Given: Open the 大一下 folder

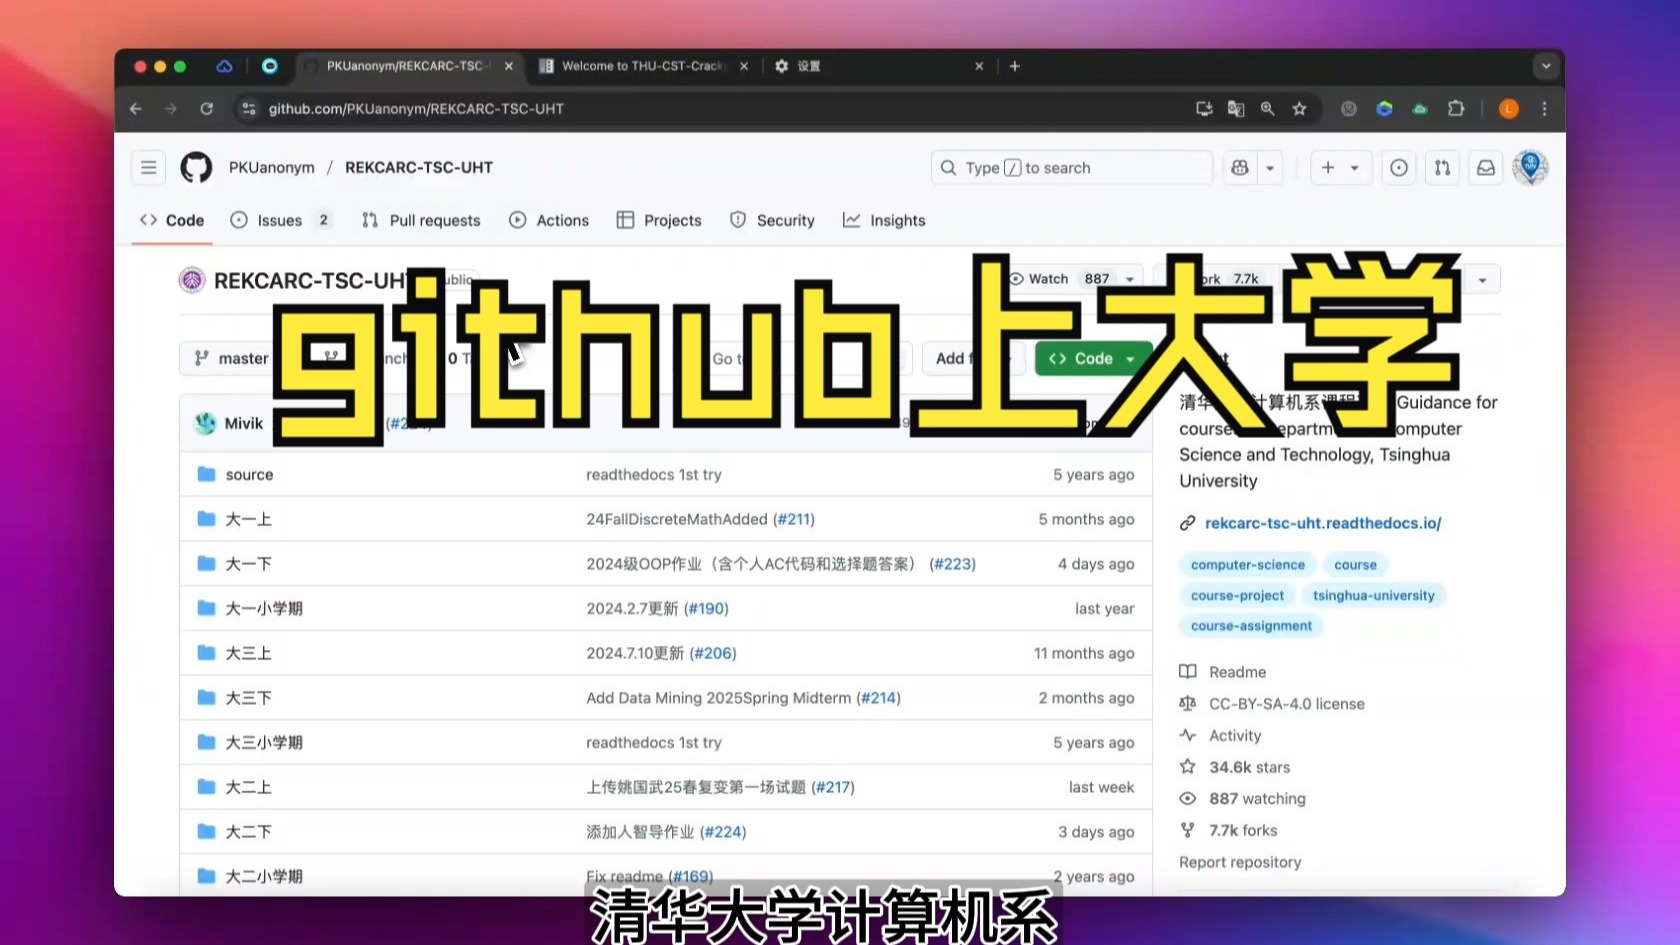Looking at the screenshot, I should [248, 564].
